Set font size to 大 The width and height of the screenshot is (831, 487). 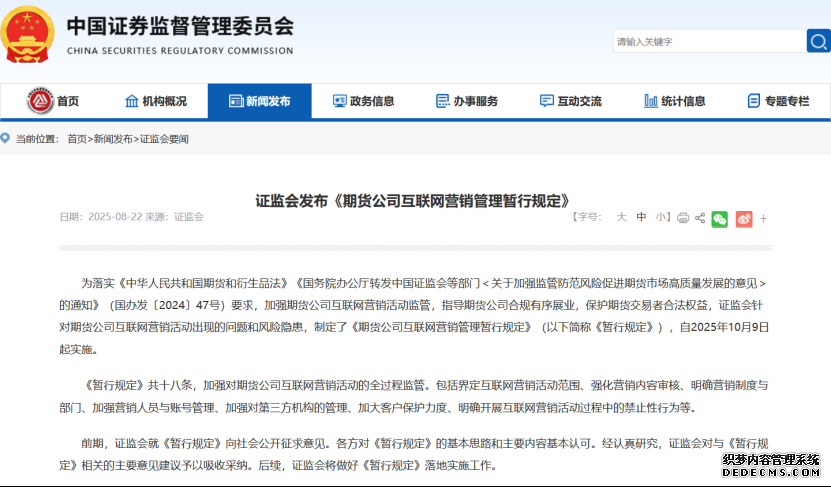tap(621, 217)
